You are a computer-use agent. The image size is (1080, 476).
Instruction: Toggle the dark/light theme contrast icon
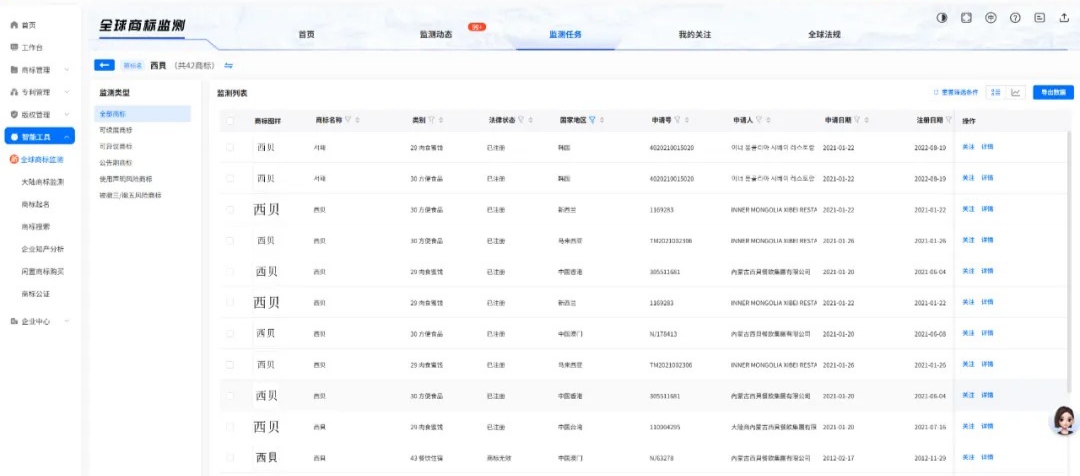coord(941,18)
